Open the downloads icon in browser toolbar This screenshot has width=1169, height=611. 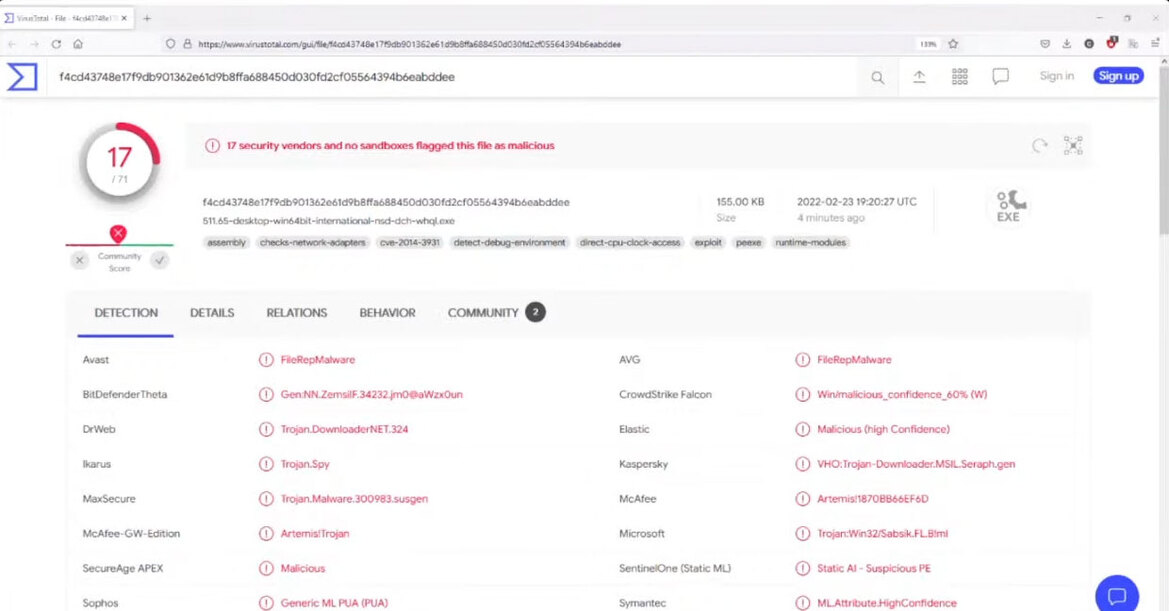click(1067, 44)
